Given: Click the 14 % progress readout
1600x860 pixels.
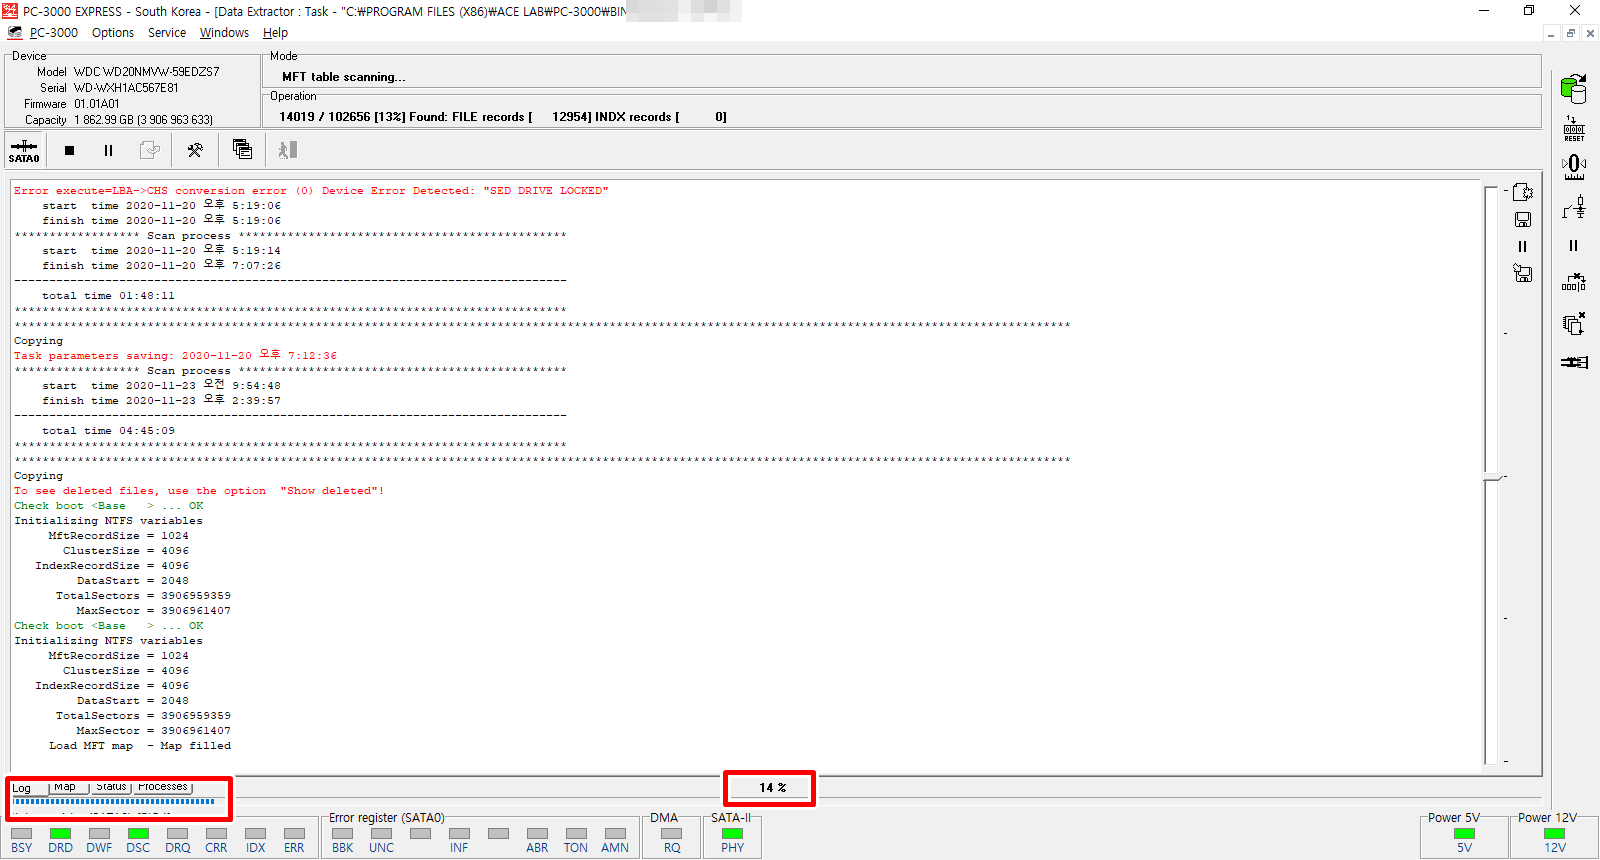Looking at the screenshot, I should [x=772, y=788].
